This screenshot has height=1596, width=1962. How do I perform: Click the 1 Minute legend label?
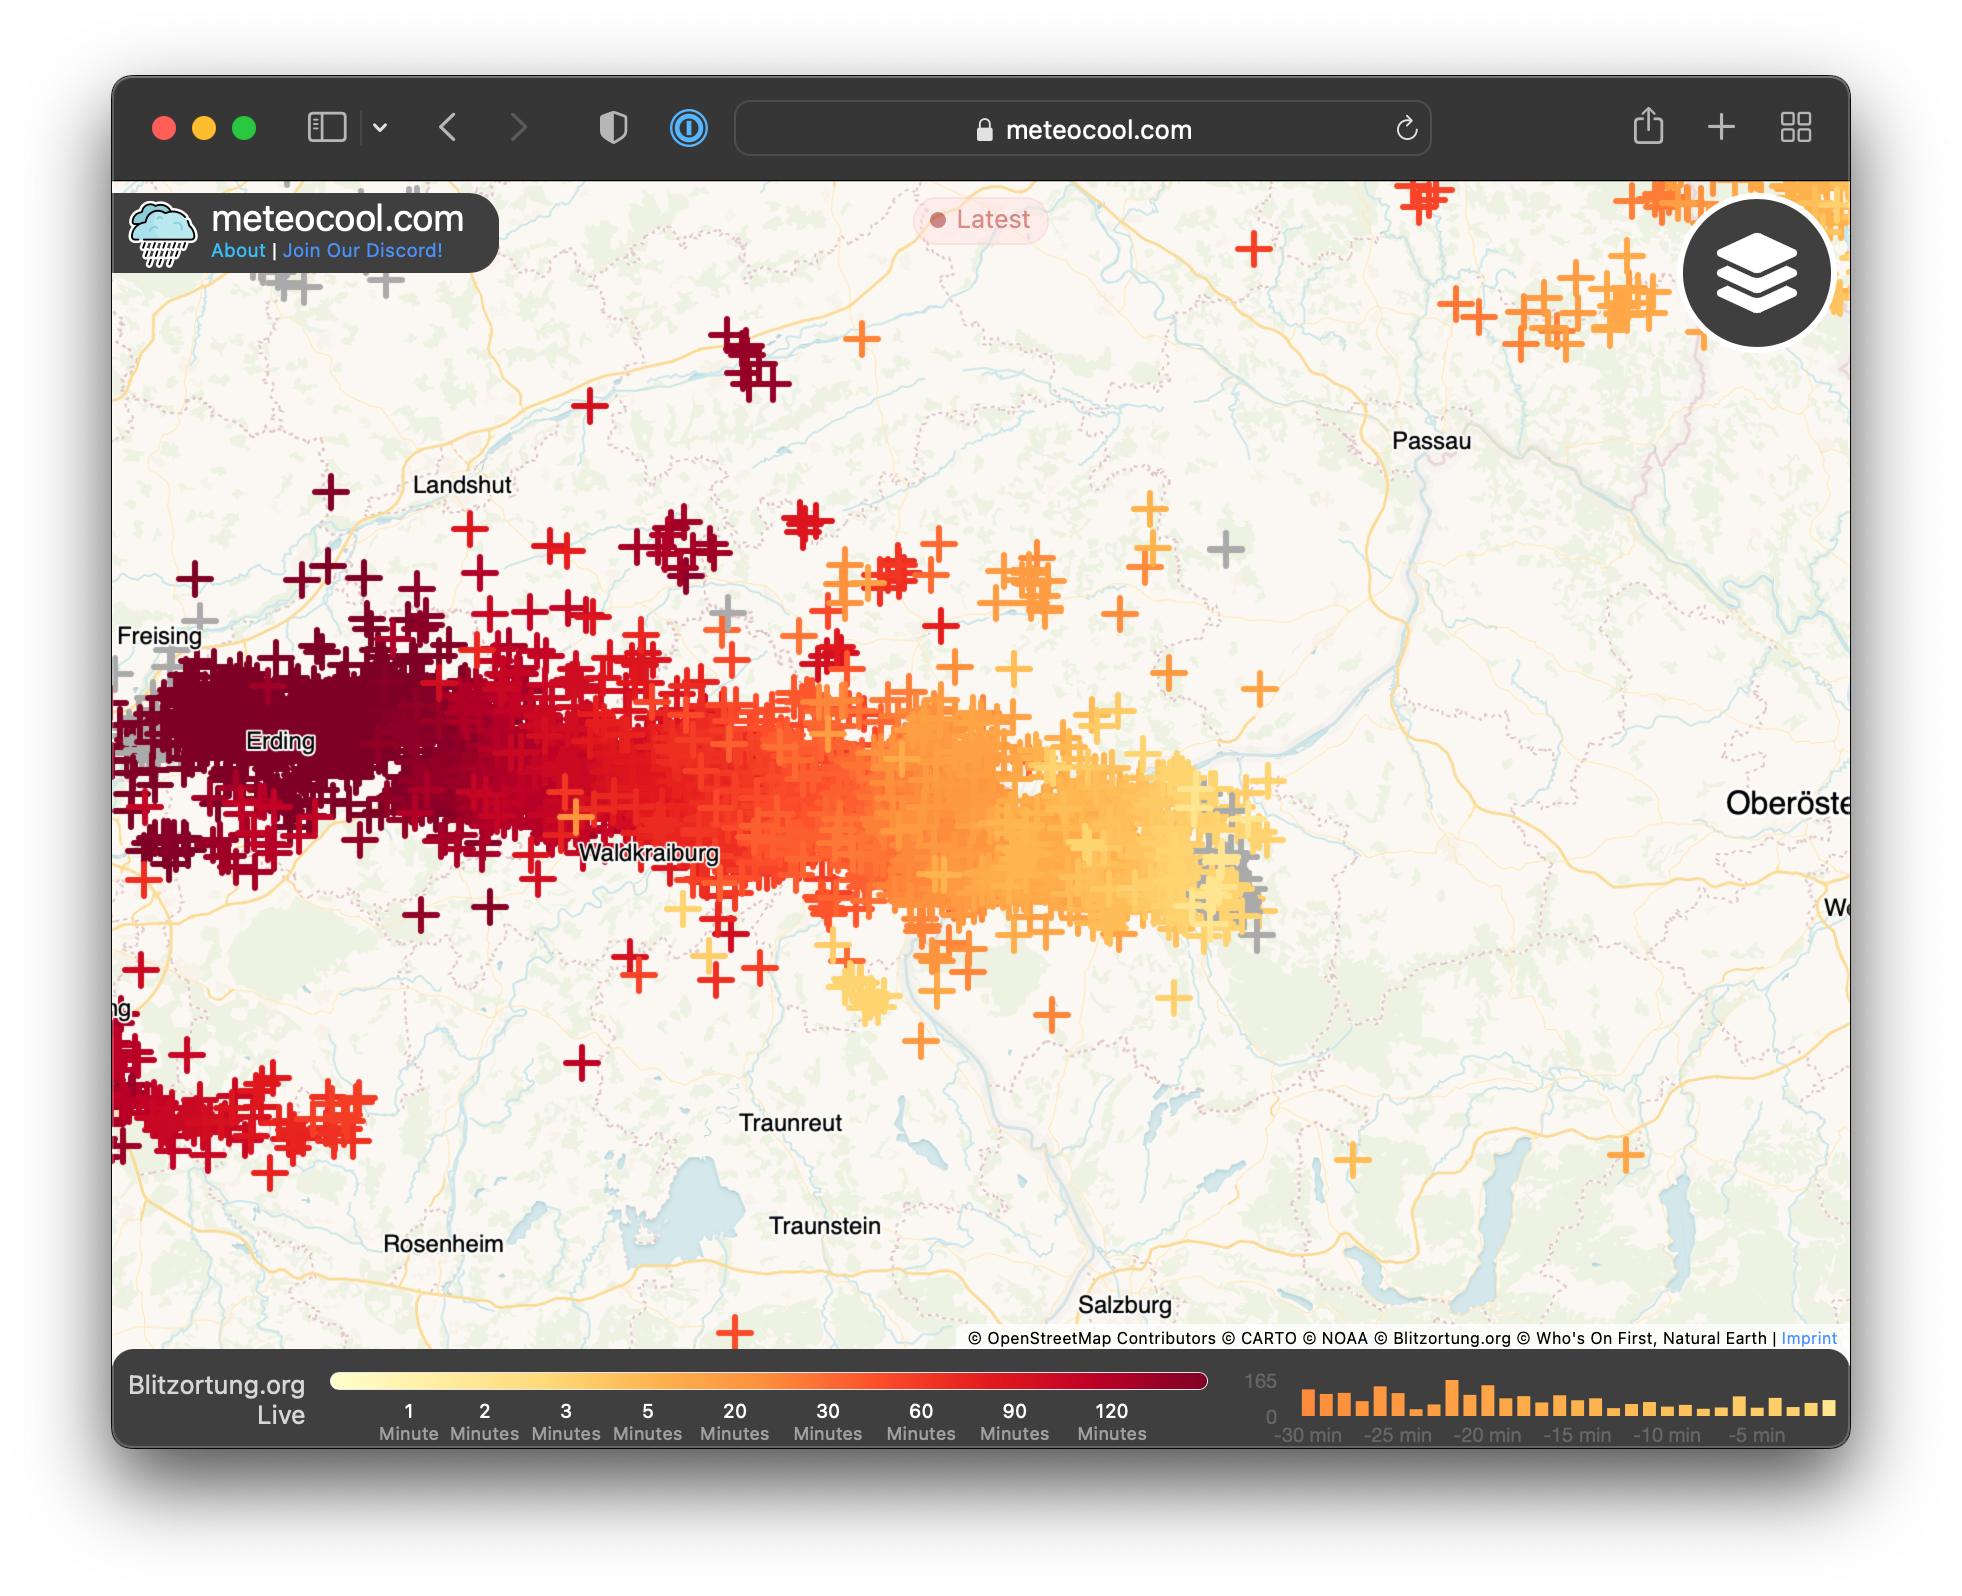pos(408,1421)
